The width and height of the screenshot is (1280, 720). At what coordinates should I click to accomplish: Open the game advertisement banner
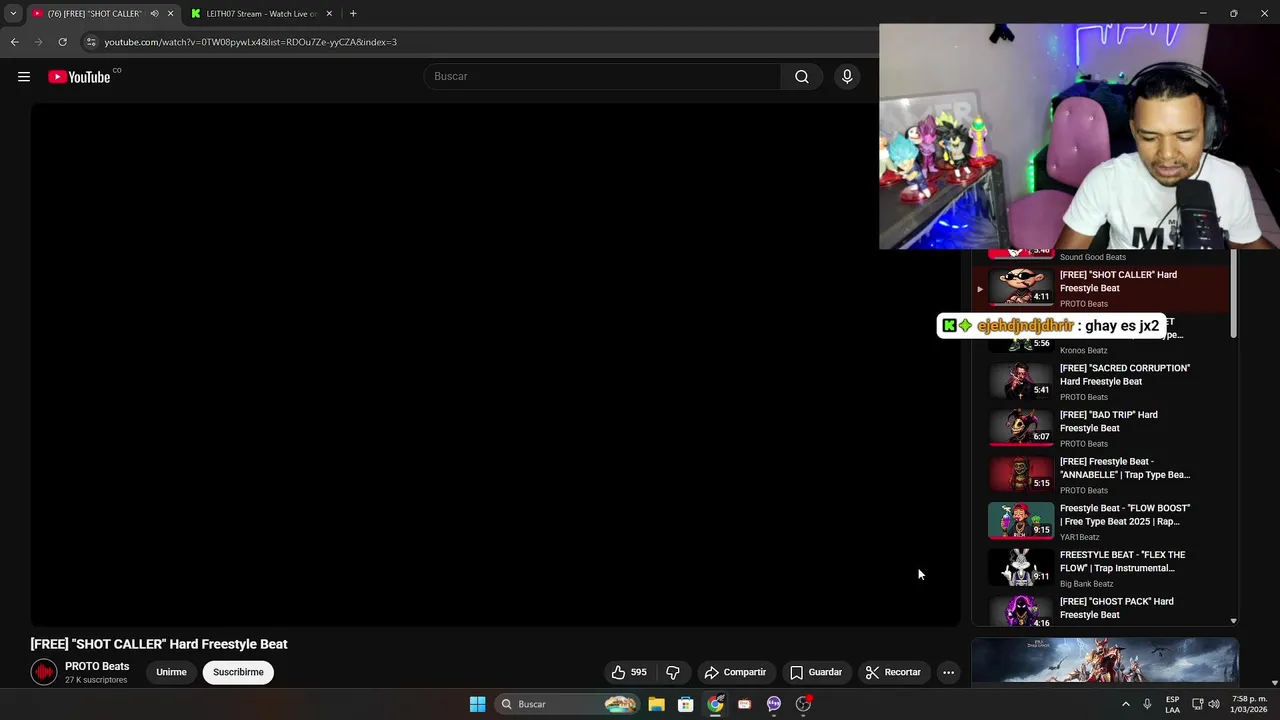1105,662
